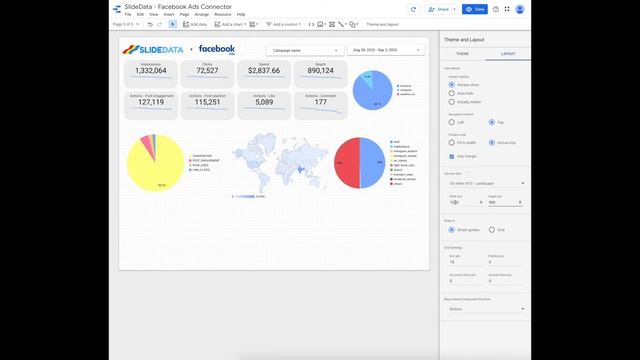The height and width of the screenshot is (360, 640).
Task: Open the Insert menu
Action: point(169,14)
